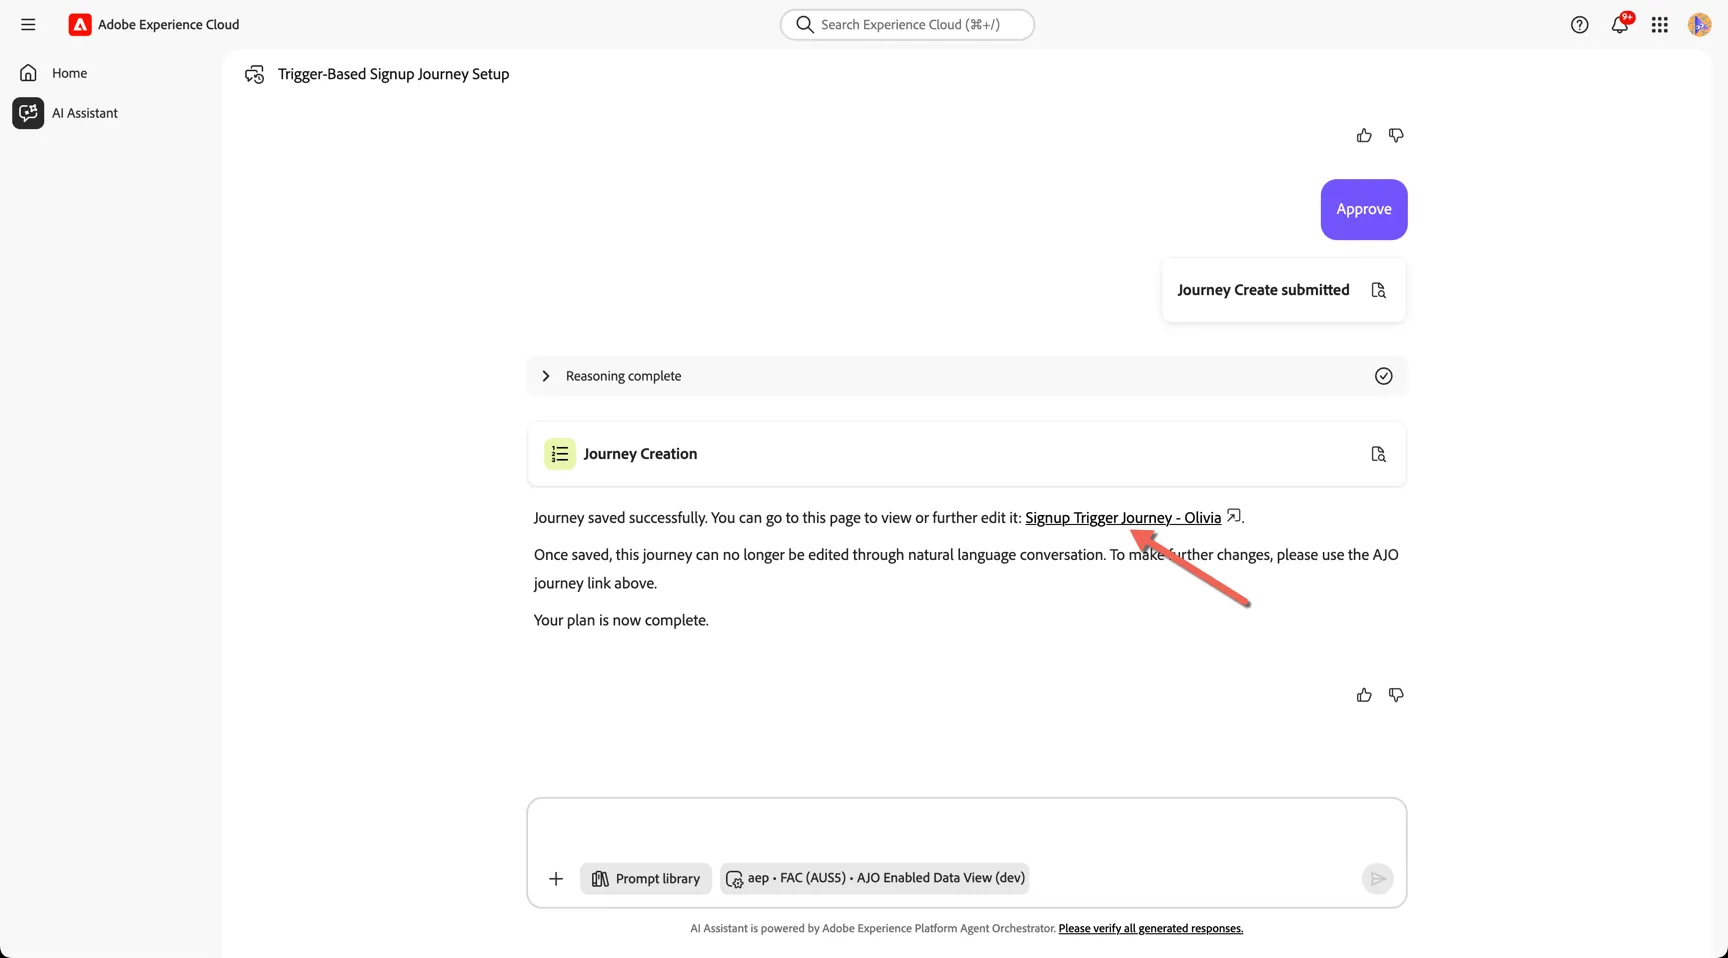This screenshot has height=958, width=1728.
Task: Open the app switcher grid
Action: click(x=1660, y=25)
